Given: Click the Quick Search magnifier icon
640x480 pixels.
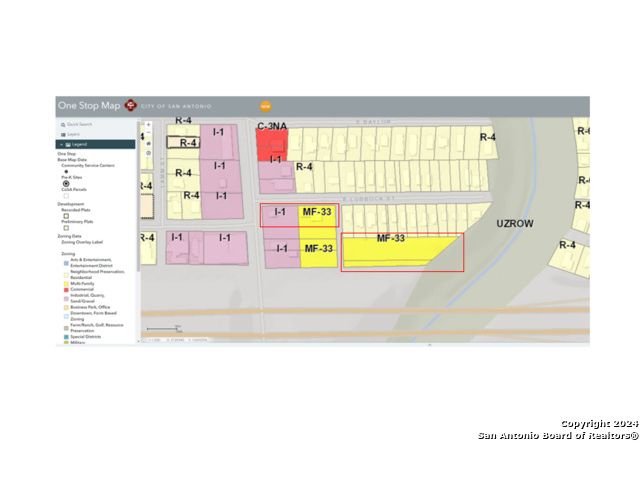Looking at the screenshot, I should point(63,124).
